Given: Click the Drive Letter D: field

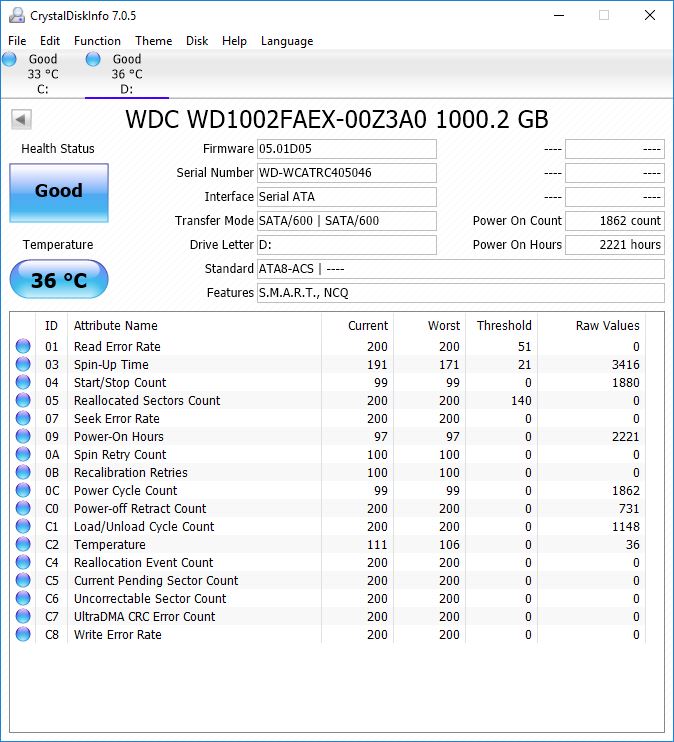Looking at the screenshot, I should 346,245.
